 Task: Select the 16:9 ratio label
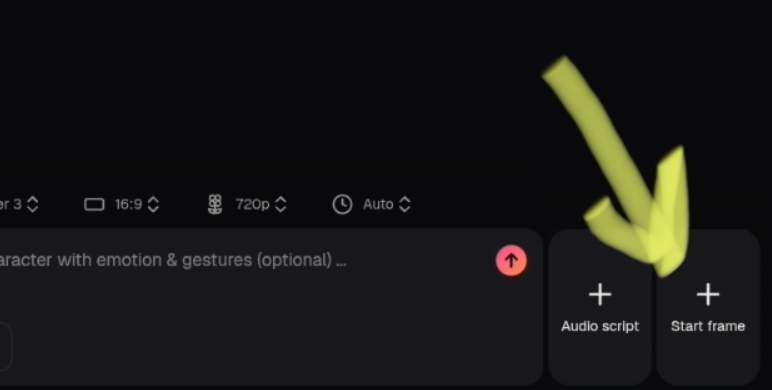click(x=129, y=204)
